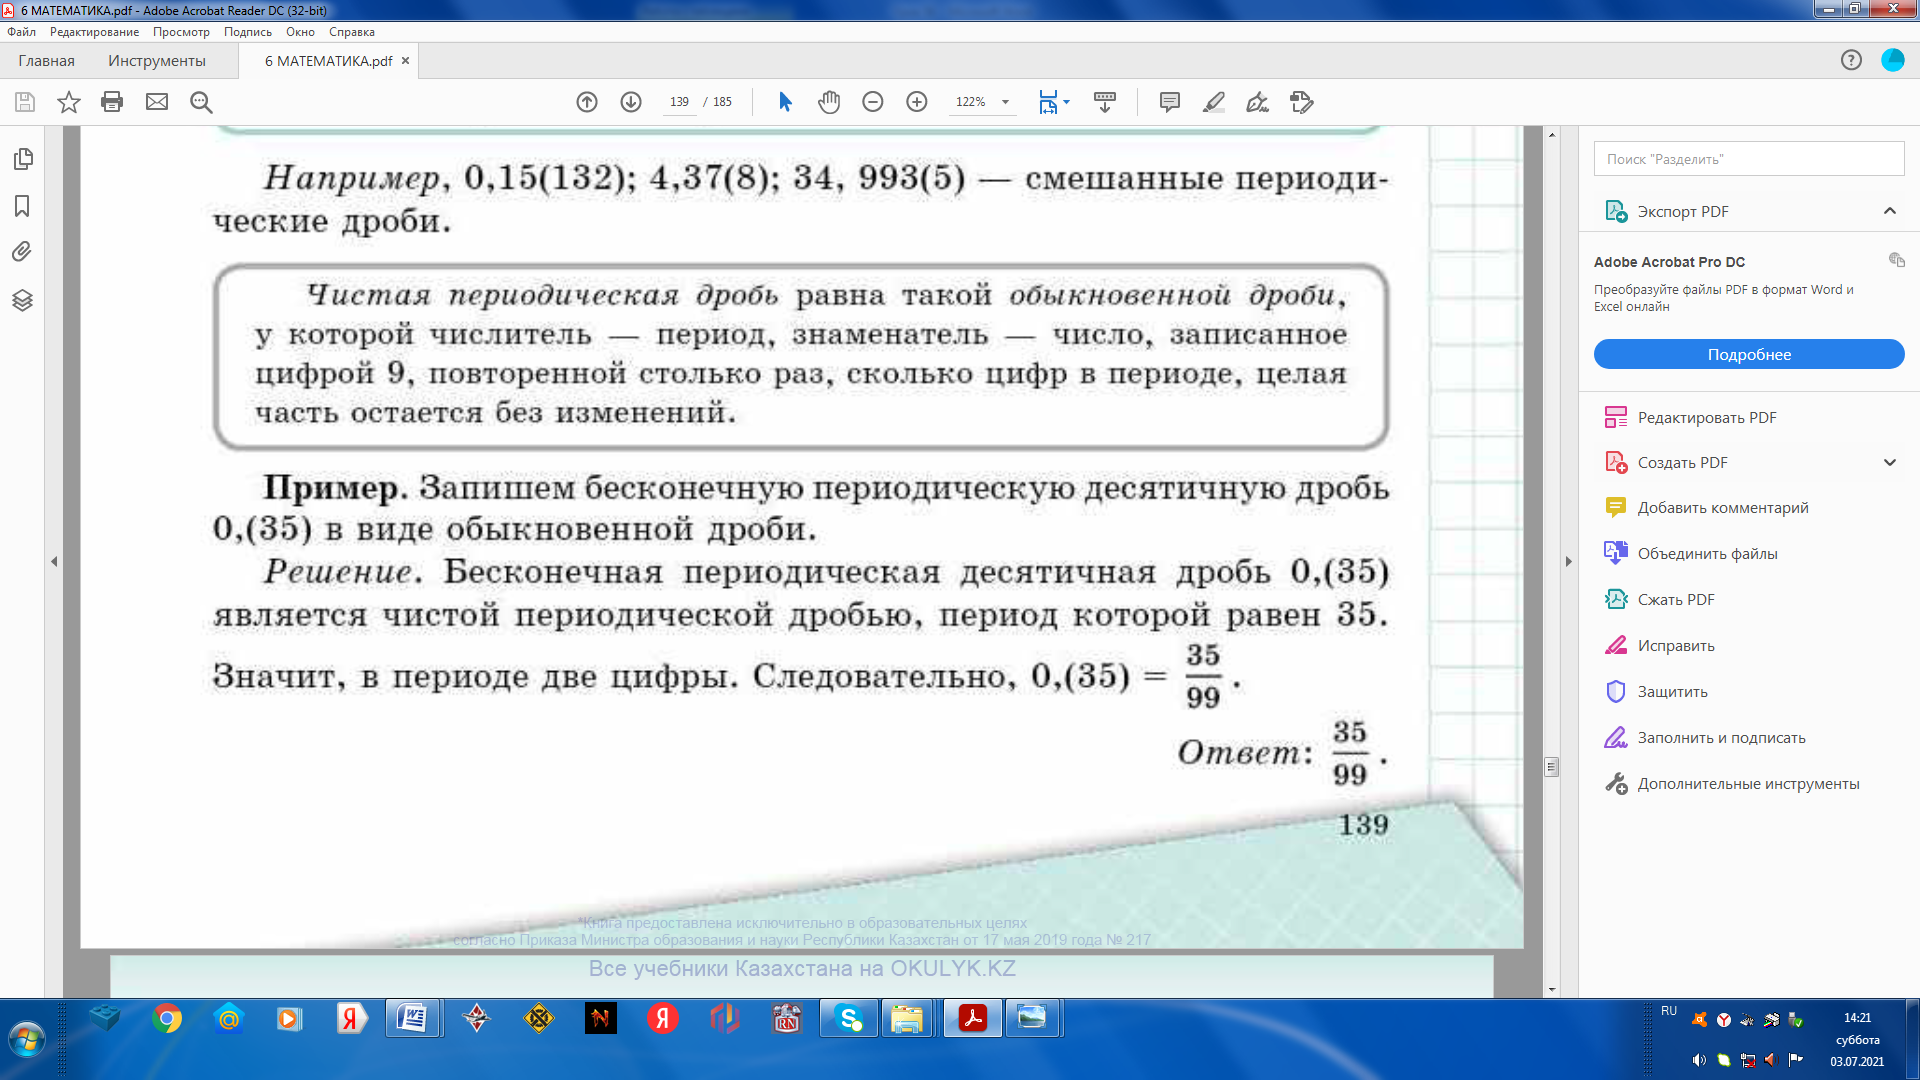Switch to the Инструменты tab

click(157, 61)
